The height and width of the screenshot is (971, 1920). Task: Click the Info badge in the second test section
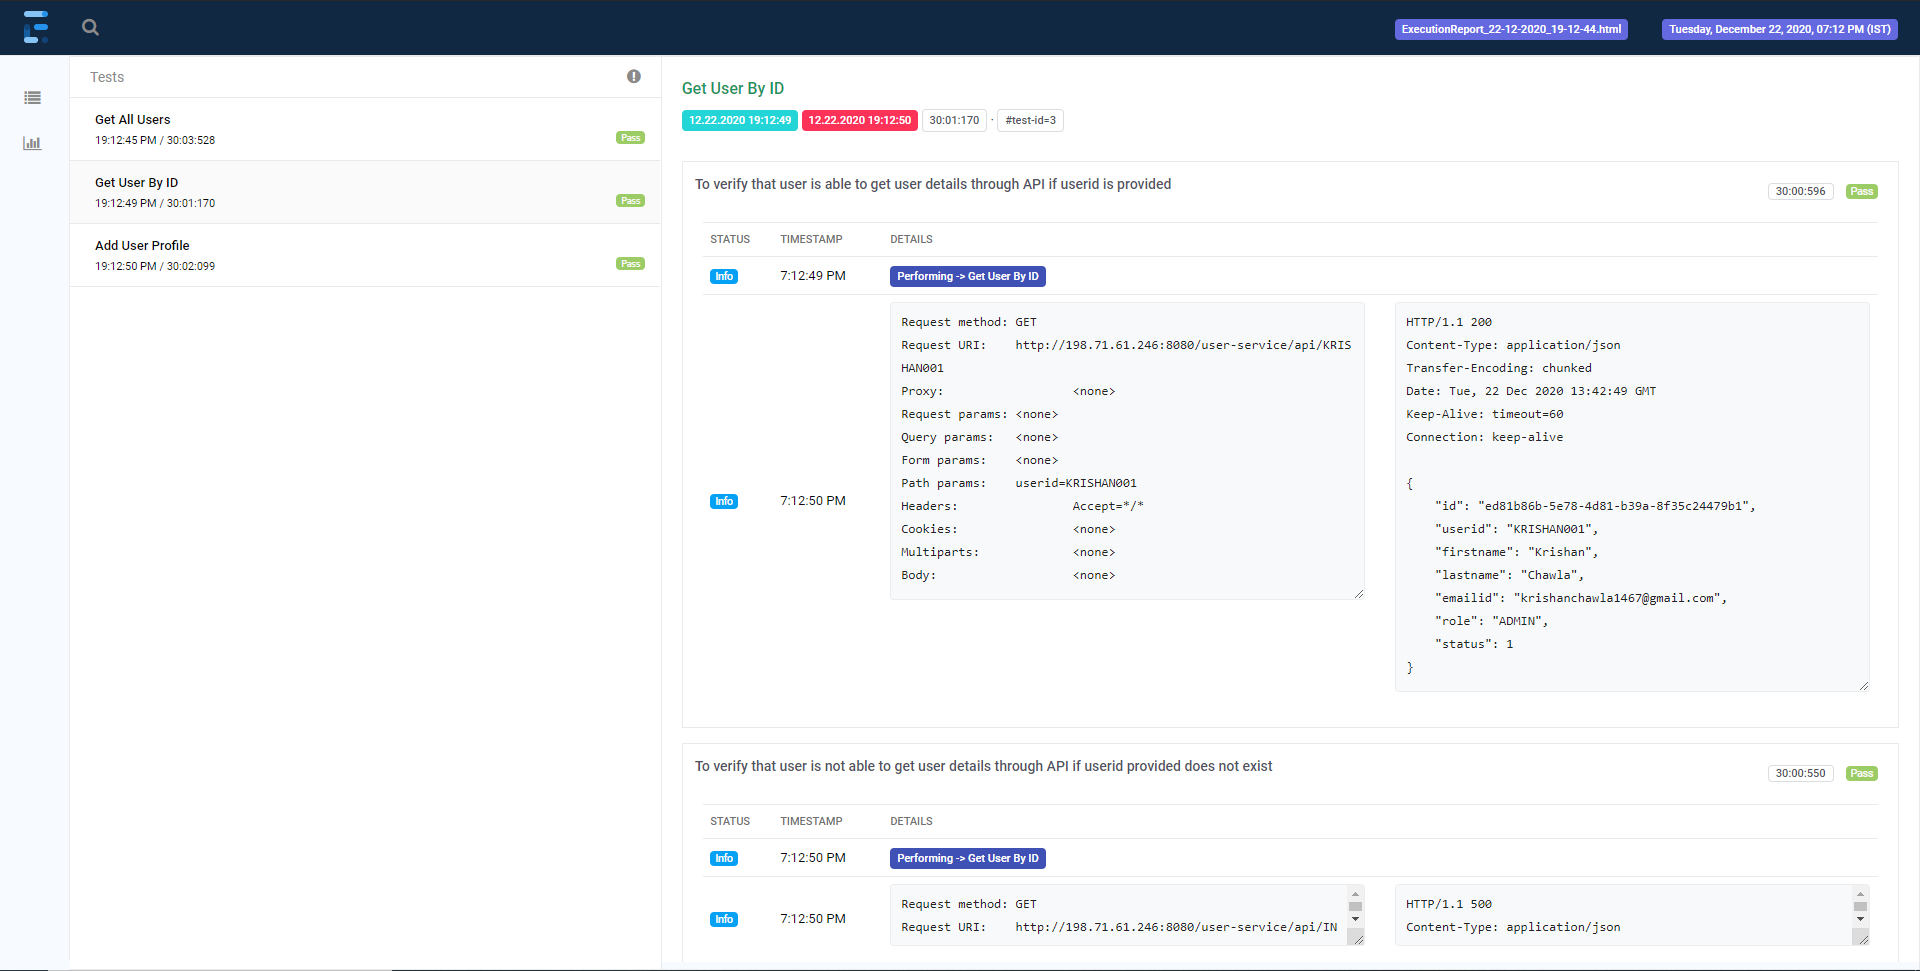pyautogui.click(x=724, y=858)
